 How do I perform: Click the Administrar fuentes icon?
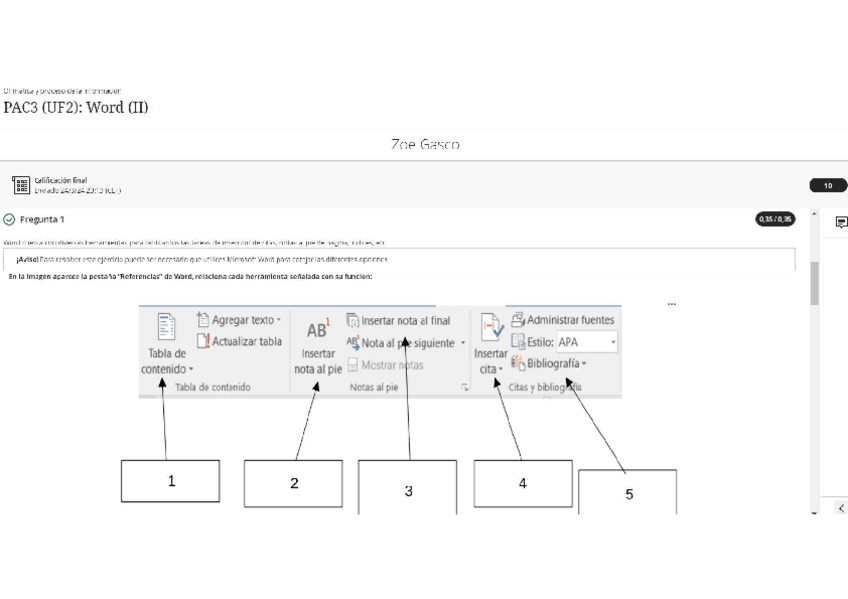click(x=517, y=320)
